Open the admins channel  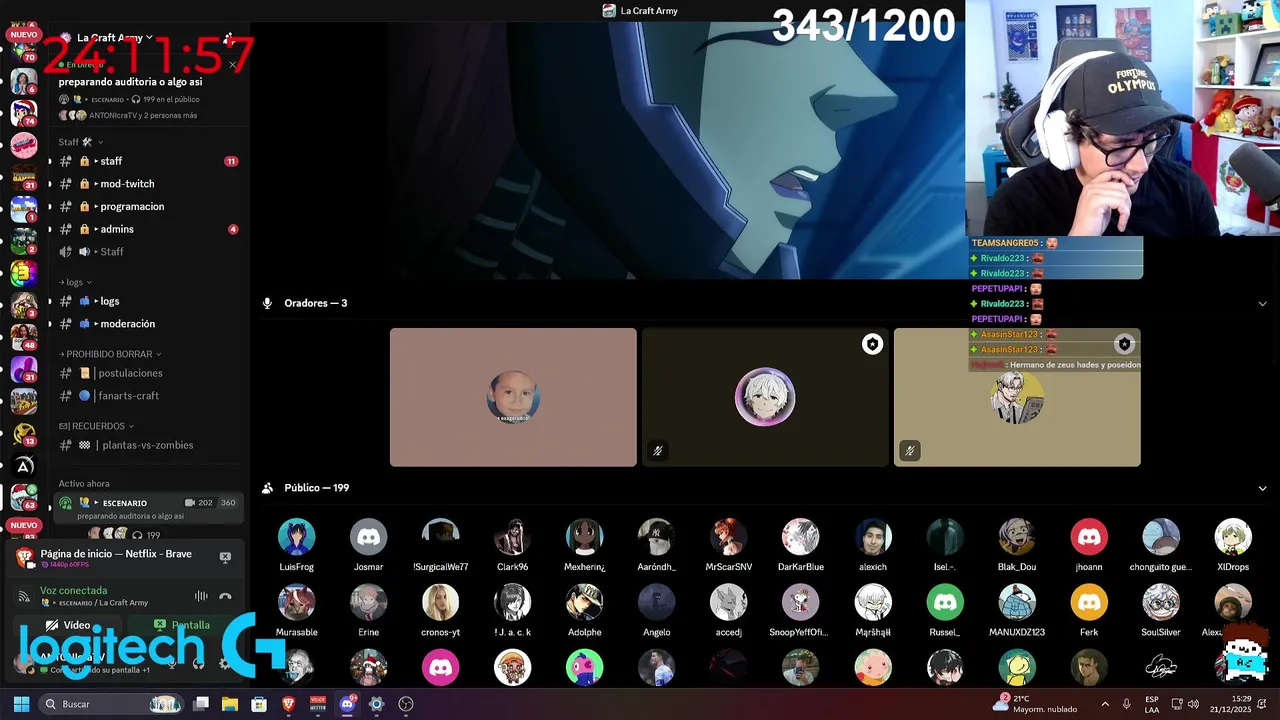(x=148, y=229)
